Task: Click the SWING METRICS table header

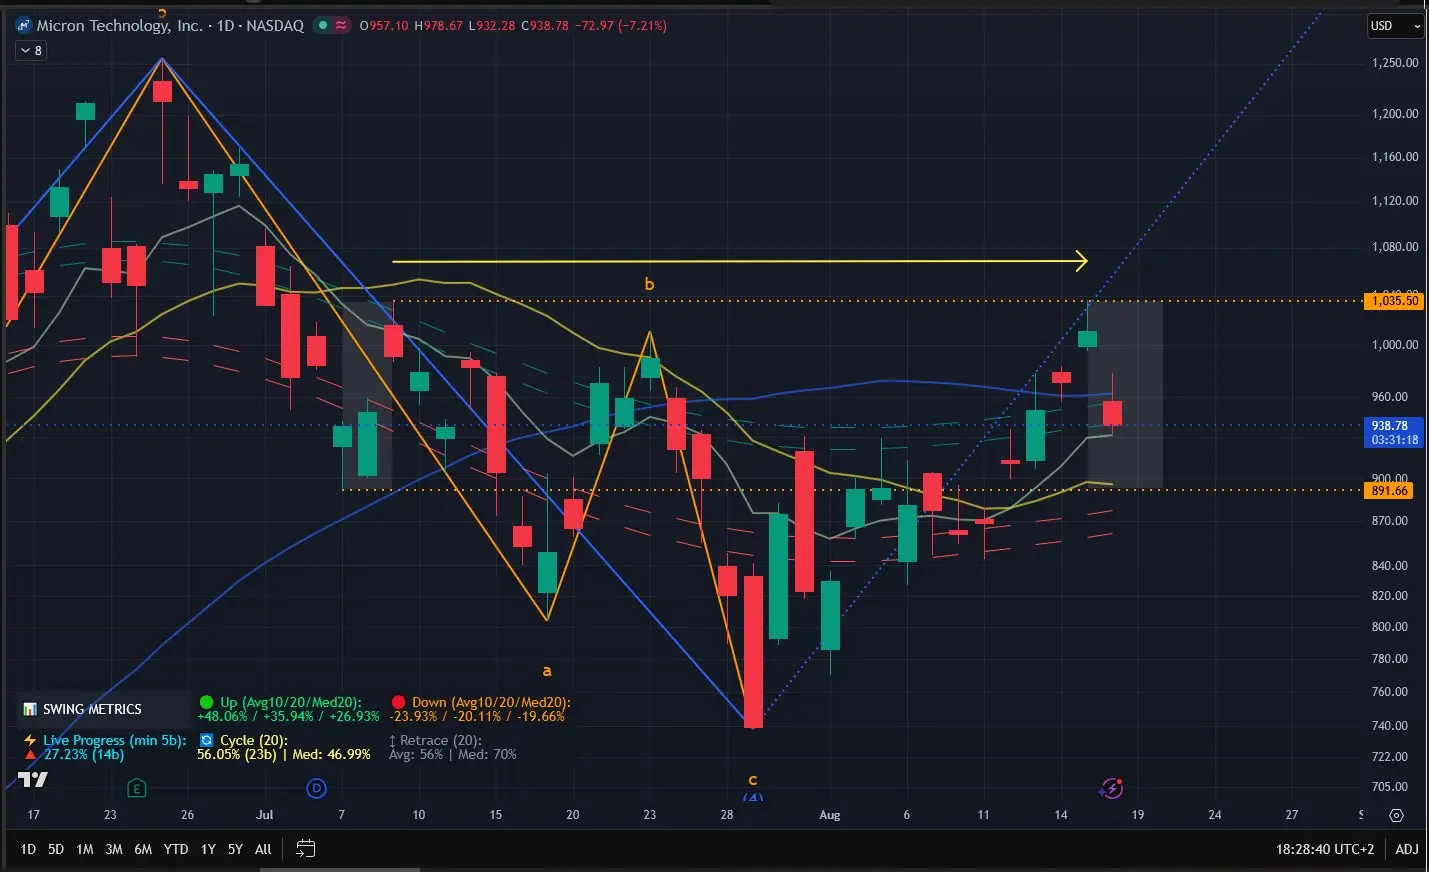Action: pos(92,709)
